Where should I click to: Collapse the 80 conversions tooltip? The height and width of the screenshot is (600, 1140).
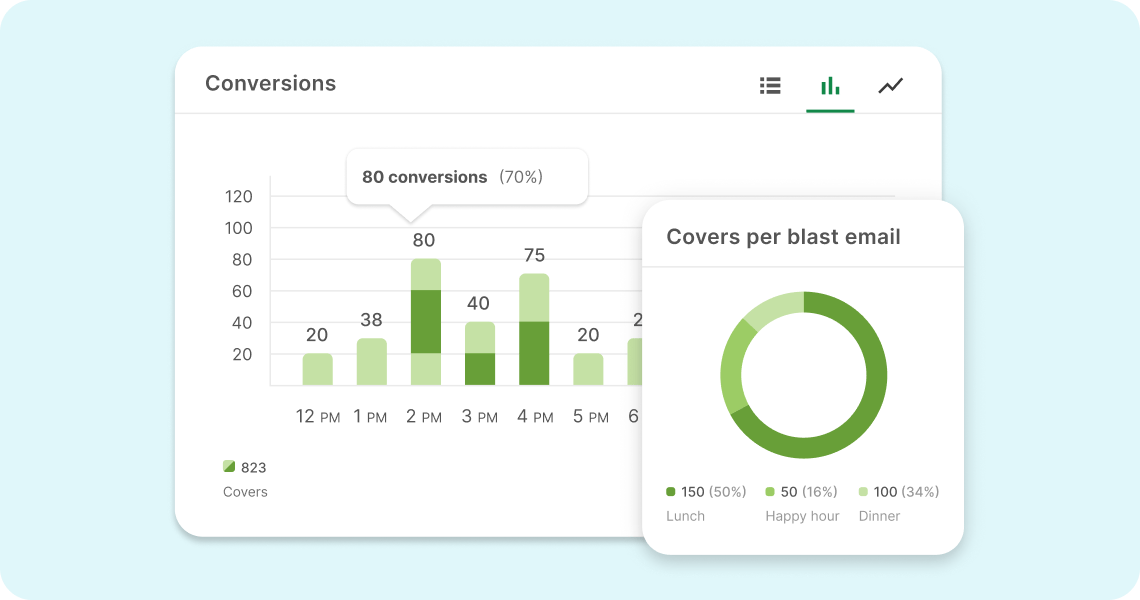pos(467,177)
